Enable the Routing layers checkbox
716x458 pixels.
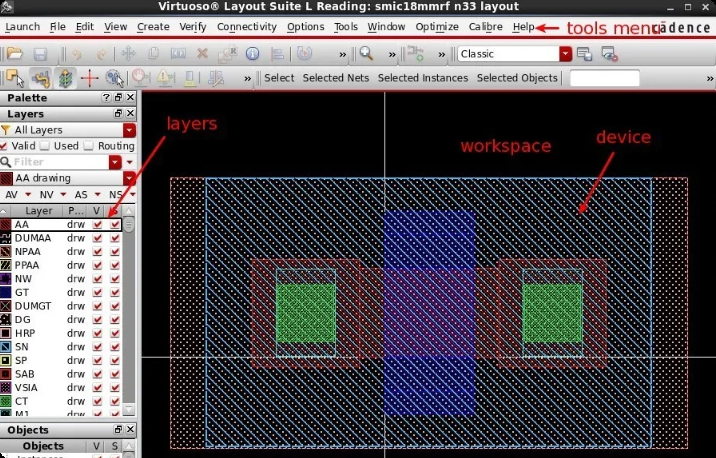click(89, 146)
